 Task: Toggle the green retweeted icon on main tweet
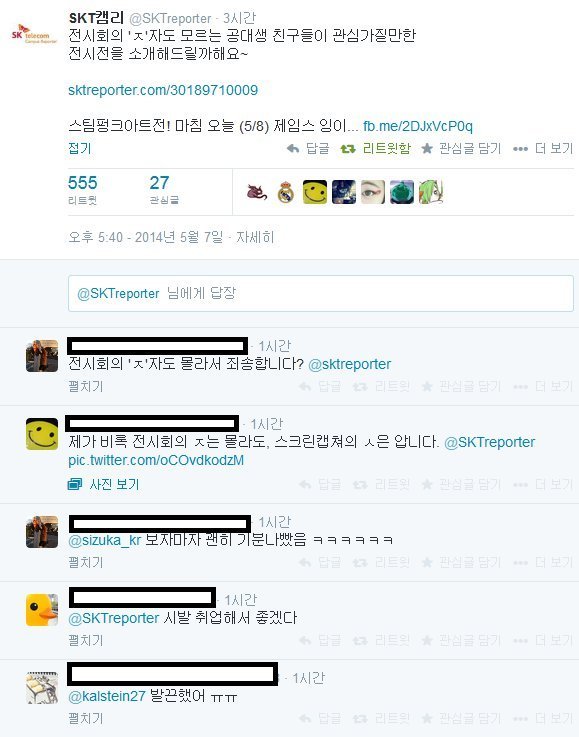[348, 149]
